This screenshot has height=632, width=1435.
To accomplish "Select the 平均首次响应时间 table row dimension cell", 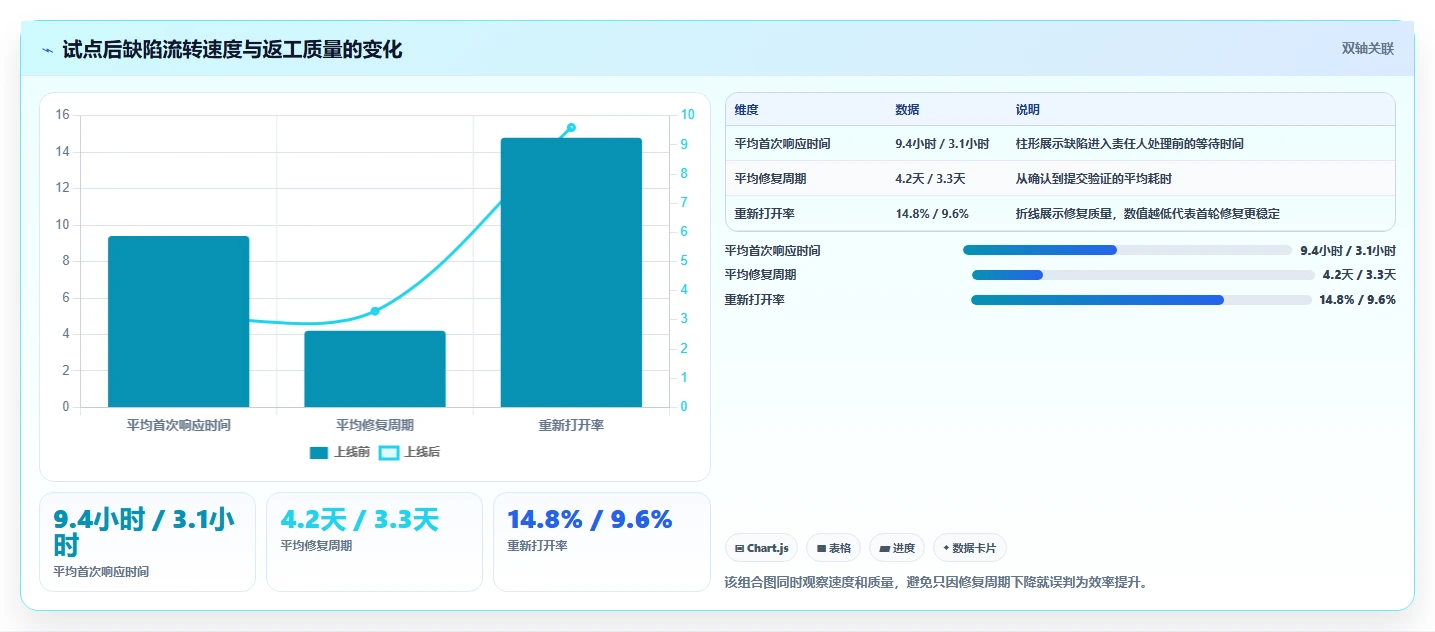I will pos(782,144).
